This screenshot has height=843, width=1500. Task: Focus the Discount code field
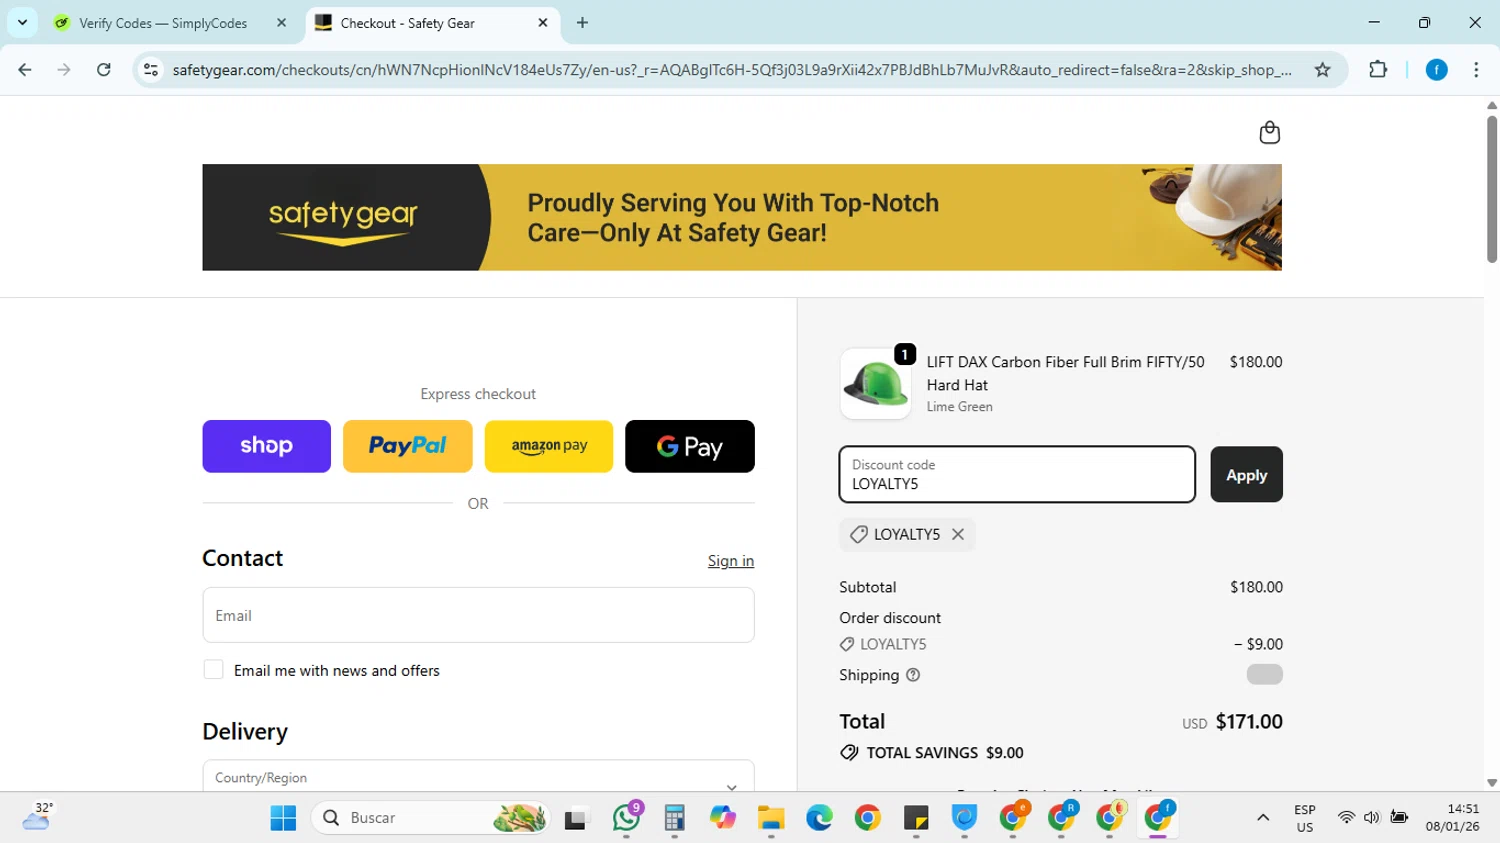point(1017,475)
